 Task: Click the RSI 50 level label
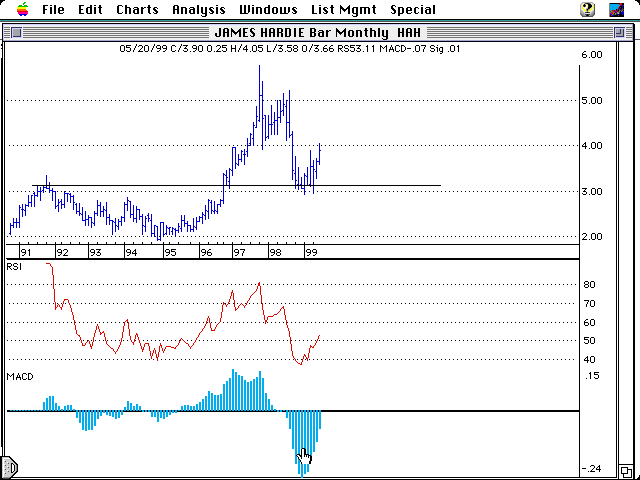[x=589, y=341]
